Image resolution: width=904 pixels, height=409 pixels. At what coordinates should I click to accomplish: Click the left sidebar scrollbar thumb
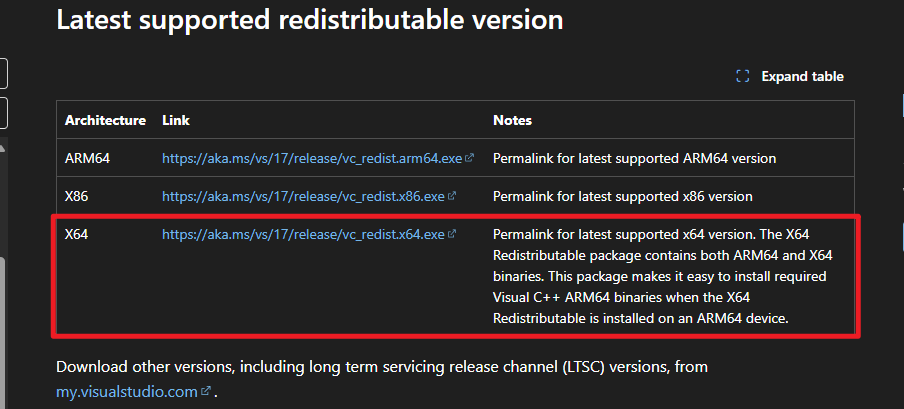[x=2, y=330]
